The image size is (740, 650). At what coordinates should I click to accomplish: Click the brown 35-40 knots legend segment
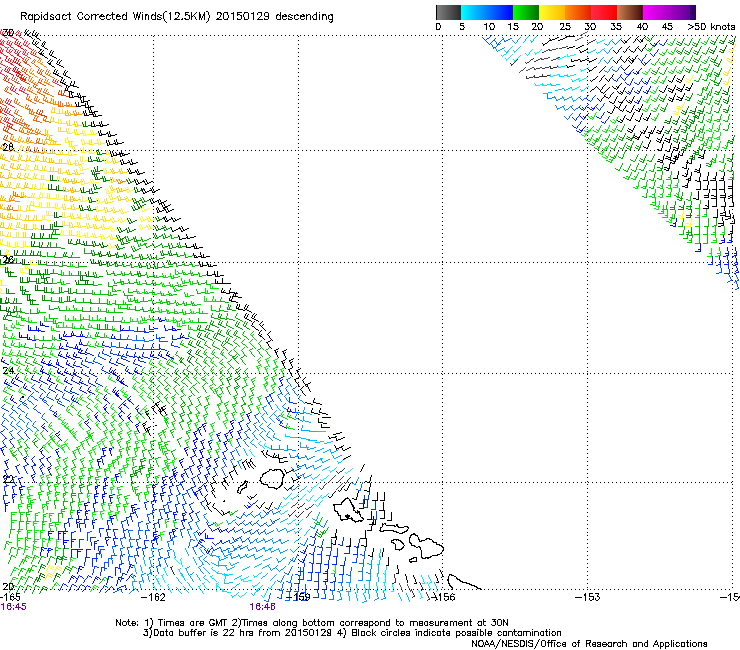pyautogui.click(x=630, y=12)
